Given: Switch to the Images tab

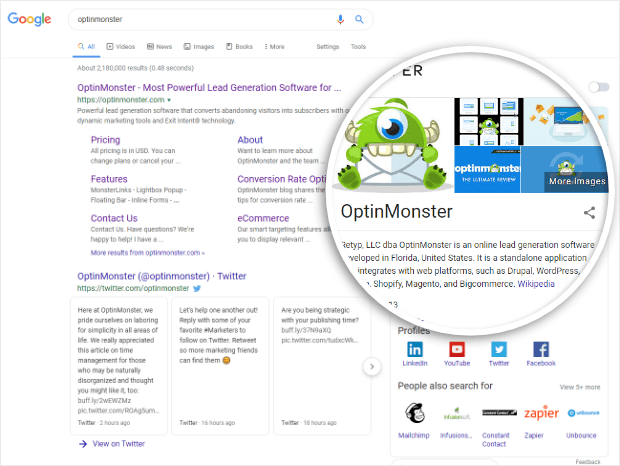Looking at the screenshot, I should [199, 47].
